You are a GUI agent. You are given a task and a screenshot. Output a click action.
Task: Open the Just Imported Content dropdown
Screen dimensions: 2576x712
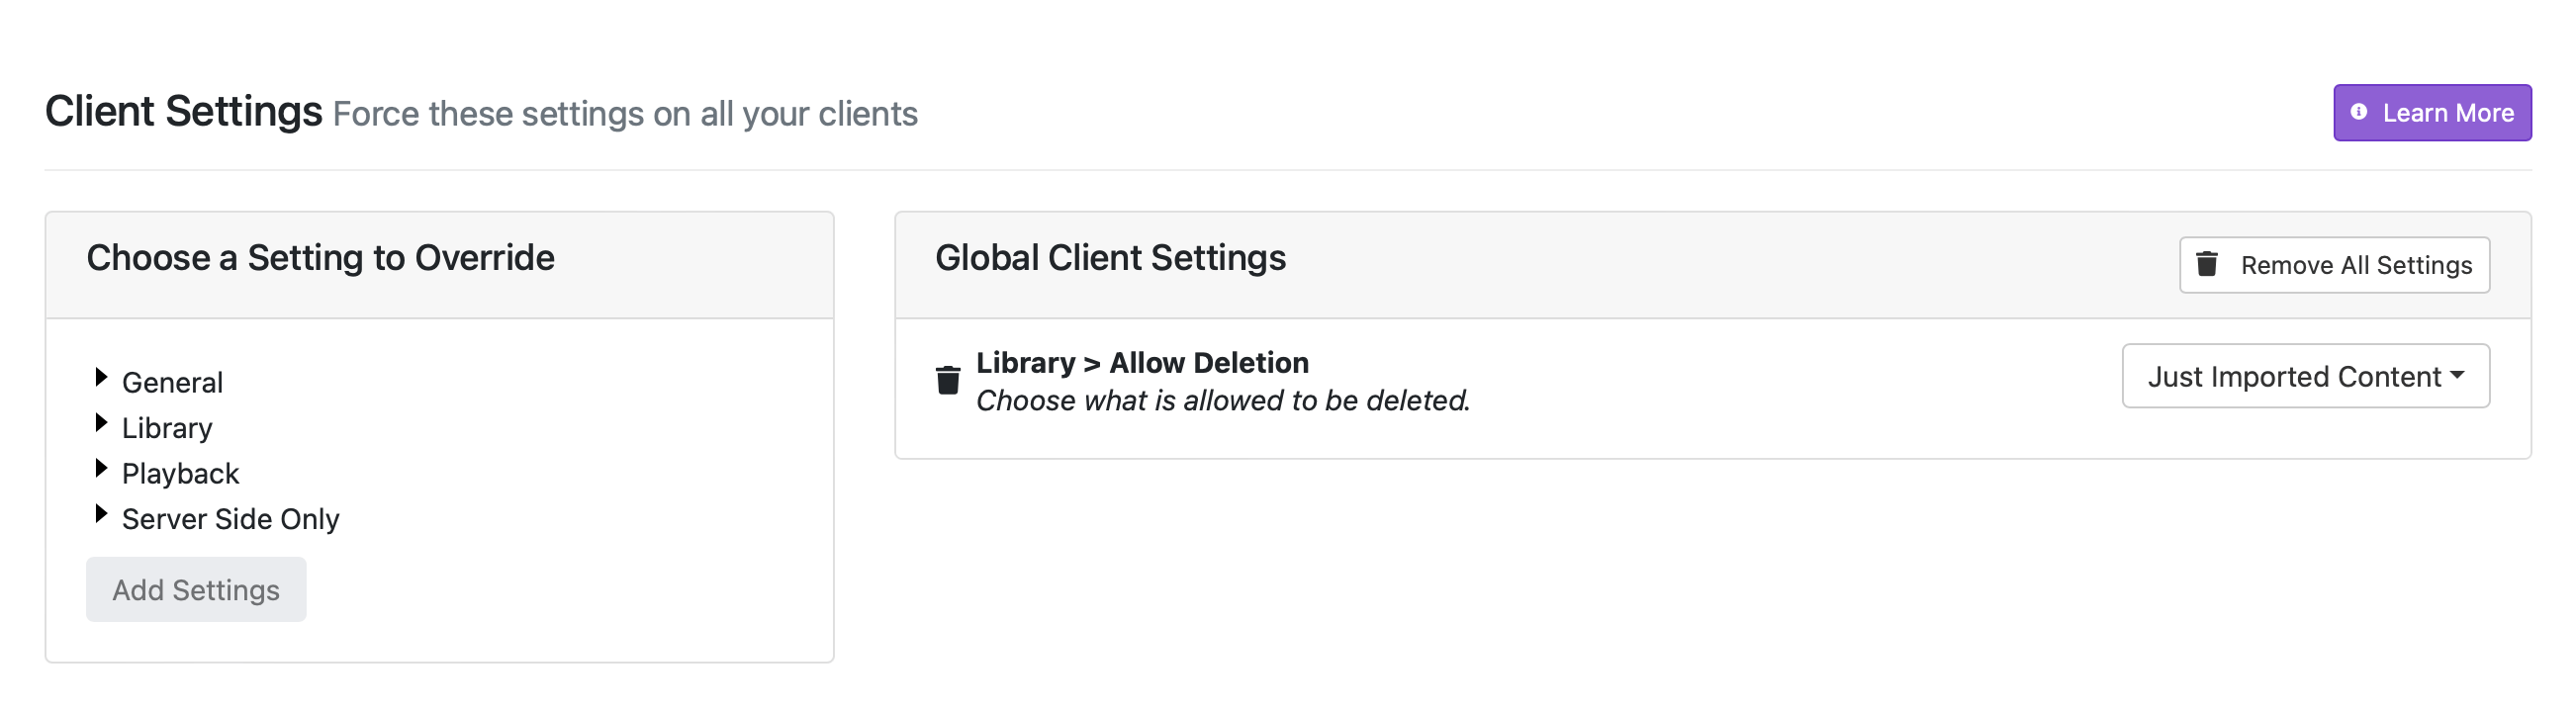(2305, 375)
